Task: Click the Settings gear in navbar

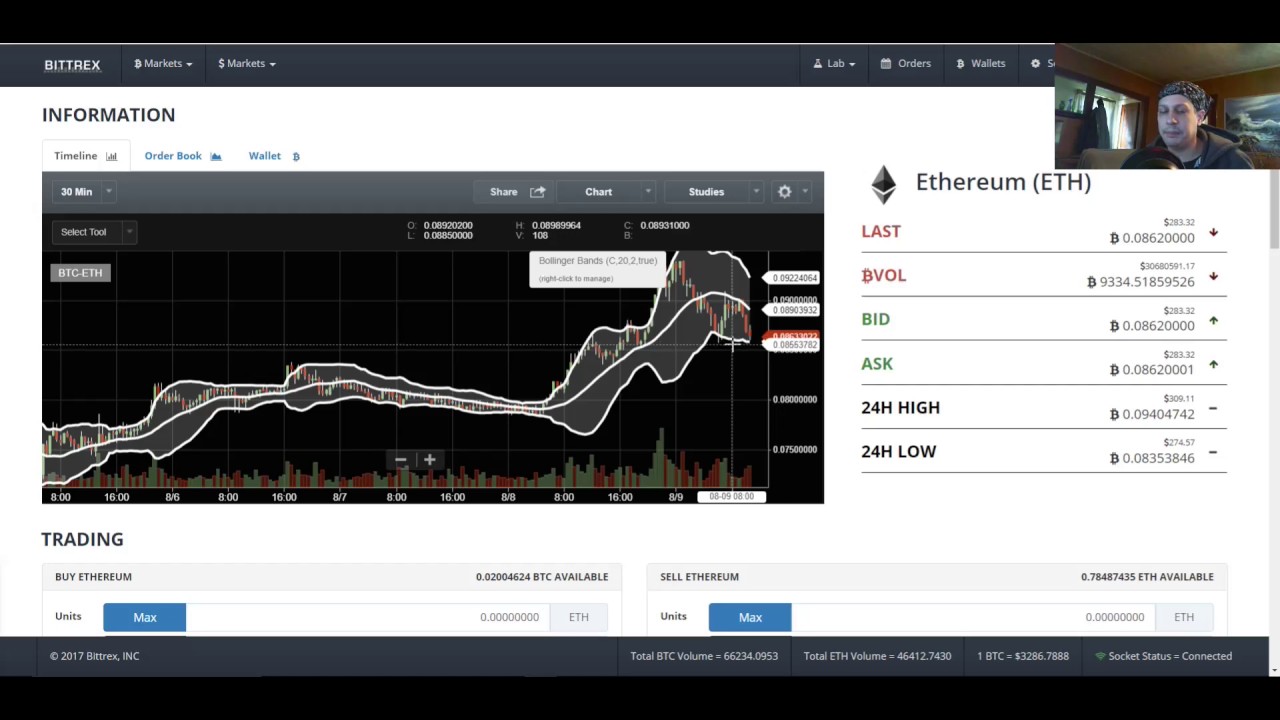Action: (x=1036, y=64)
